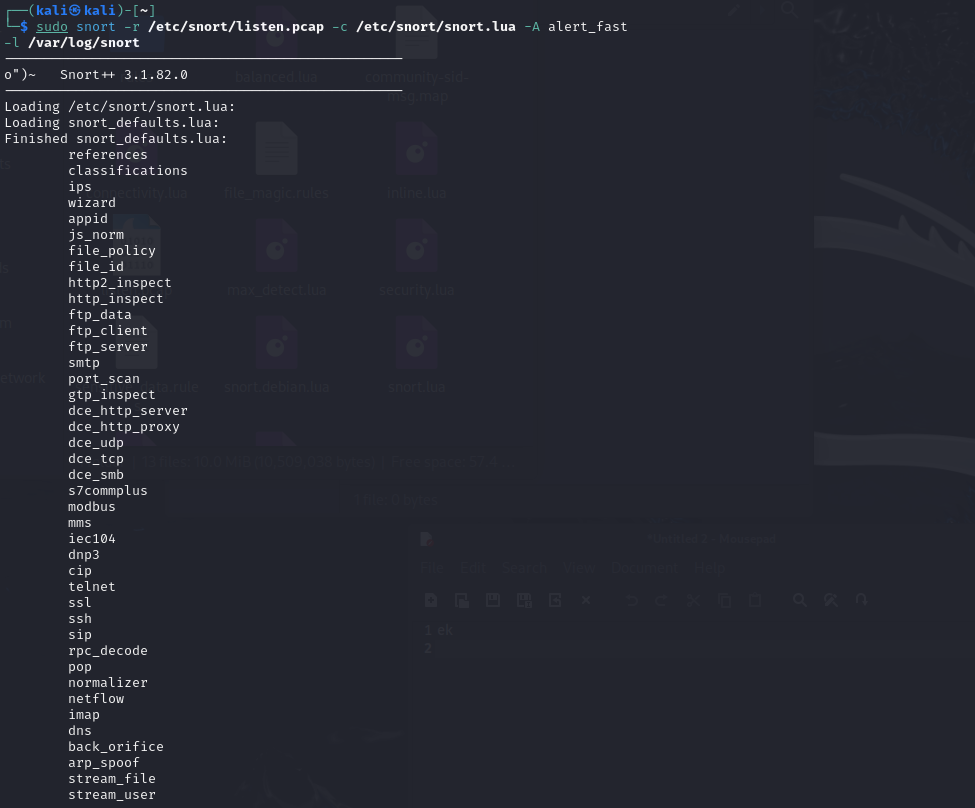Click '*Untitled 2 - Mousepad' window title
Viewport: 975px width, 808px height.
coord(711,539)
